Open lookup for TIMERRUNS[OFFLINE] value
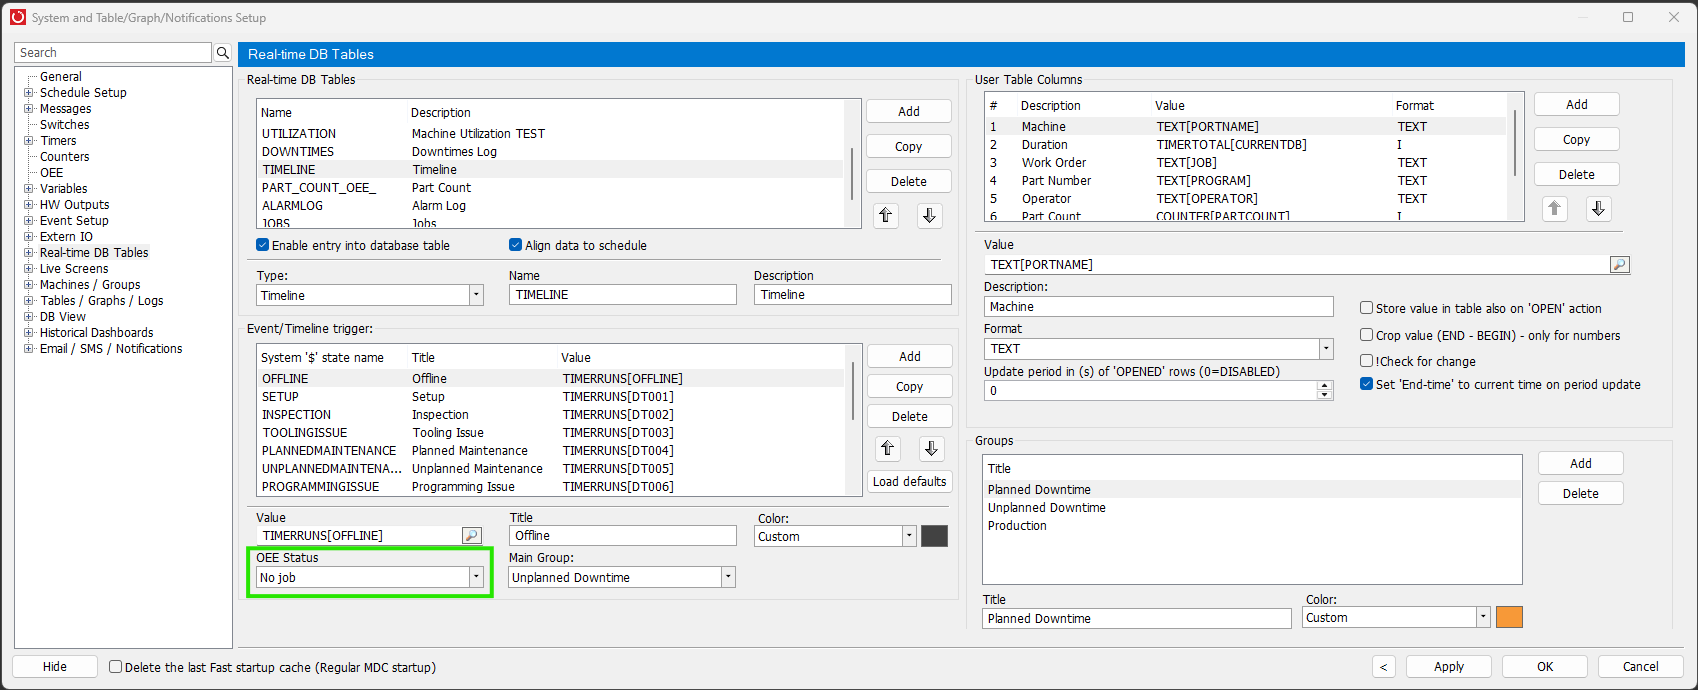 pos(472,536)
